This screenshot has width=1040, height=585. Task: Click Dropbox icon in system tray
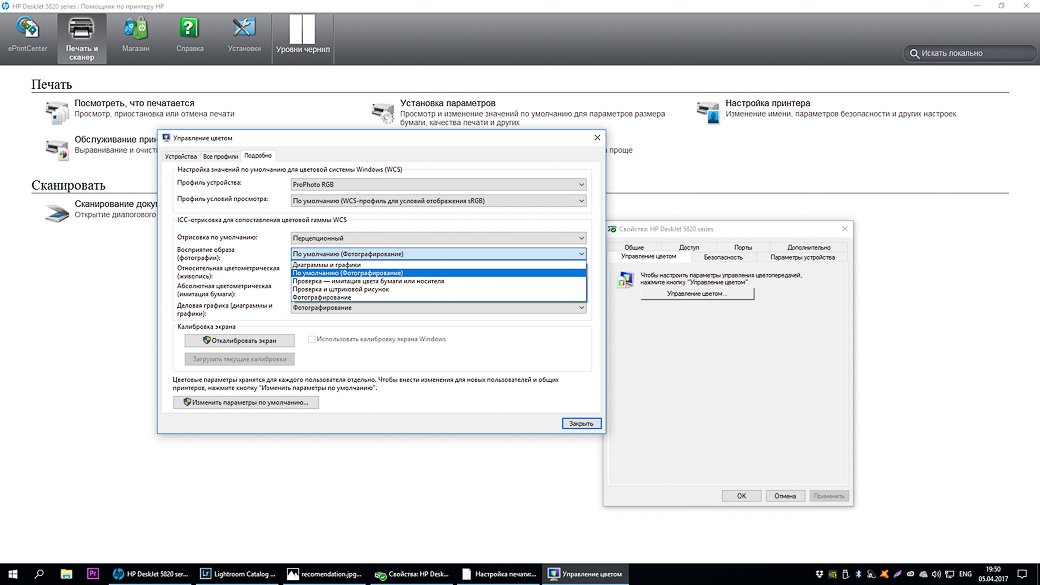pos(819,574)
